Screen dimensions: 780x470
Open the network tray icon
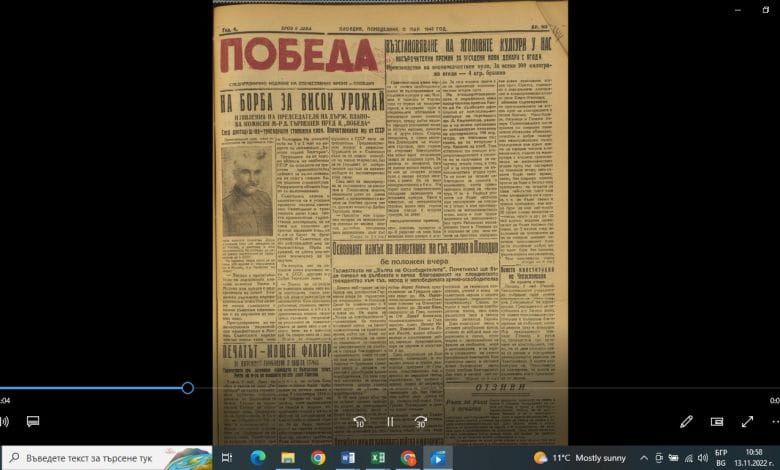coord(688,458)
